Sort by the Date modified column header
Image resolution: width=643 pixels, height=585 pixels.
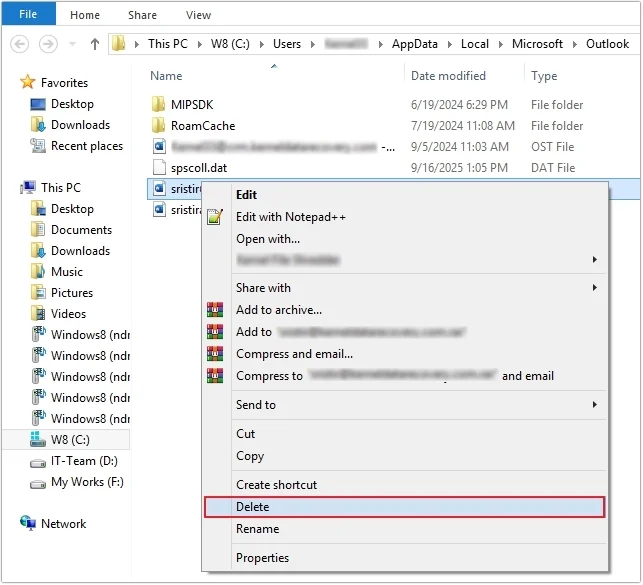pyautogui.click(x=448, y=76)
